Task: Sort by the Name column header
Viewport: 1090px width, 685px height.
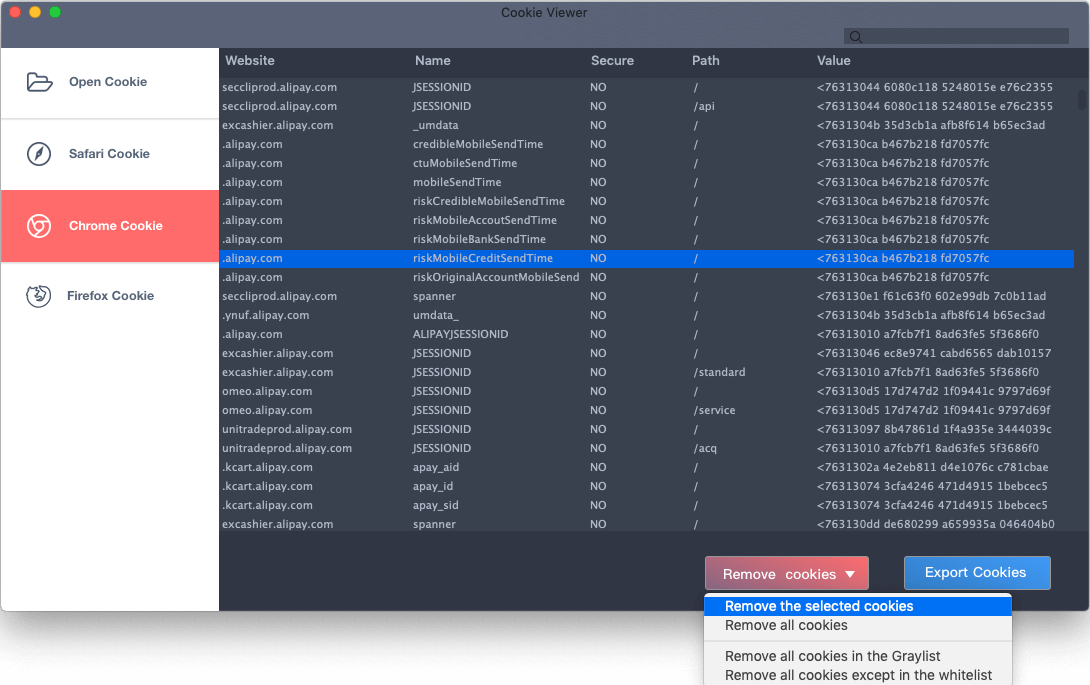Action: point(432,61)
